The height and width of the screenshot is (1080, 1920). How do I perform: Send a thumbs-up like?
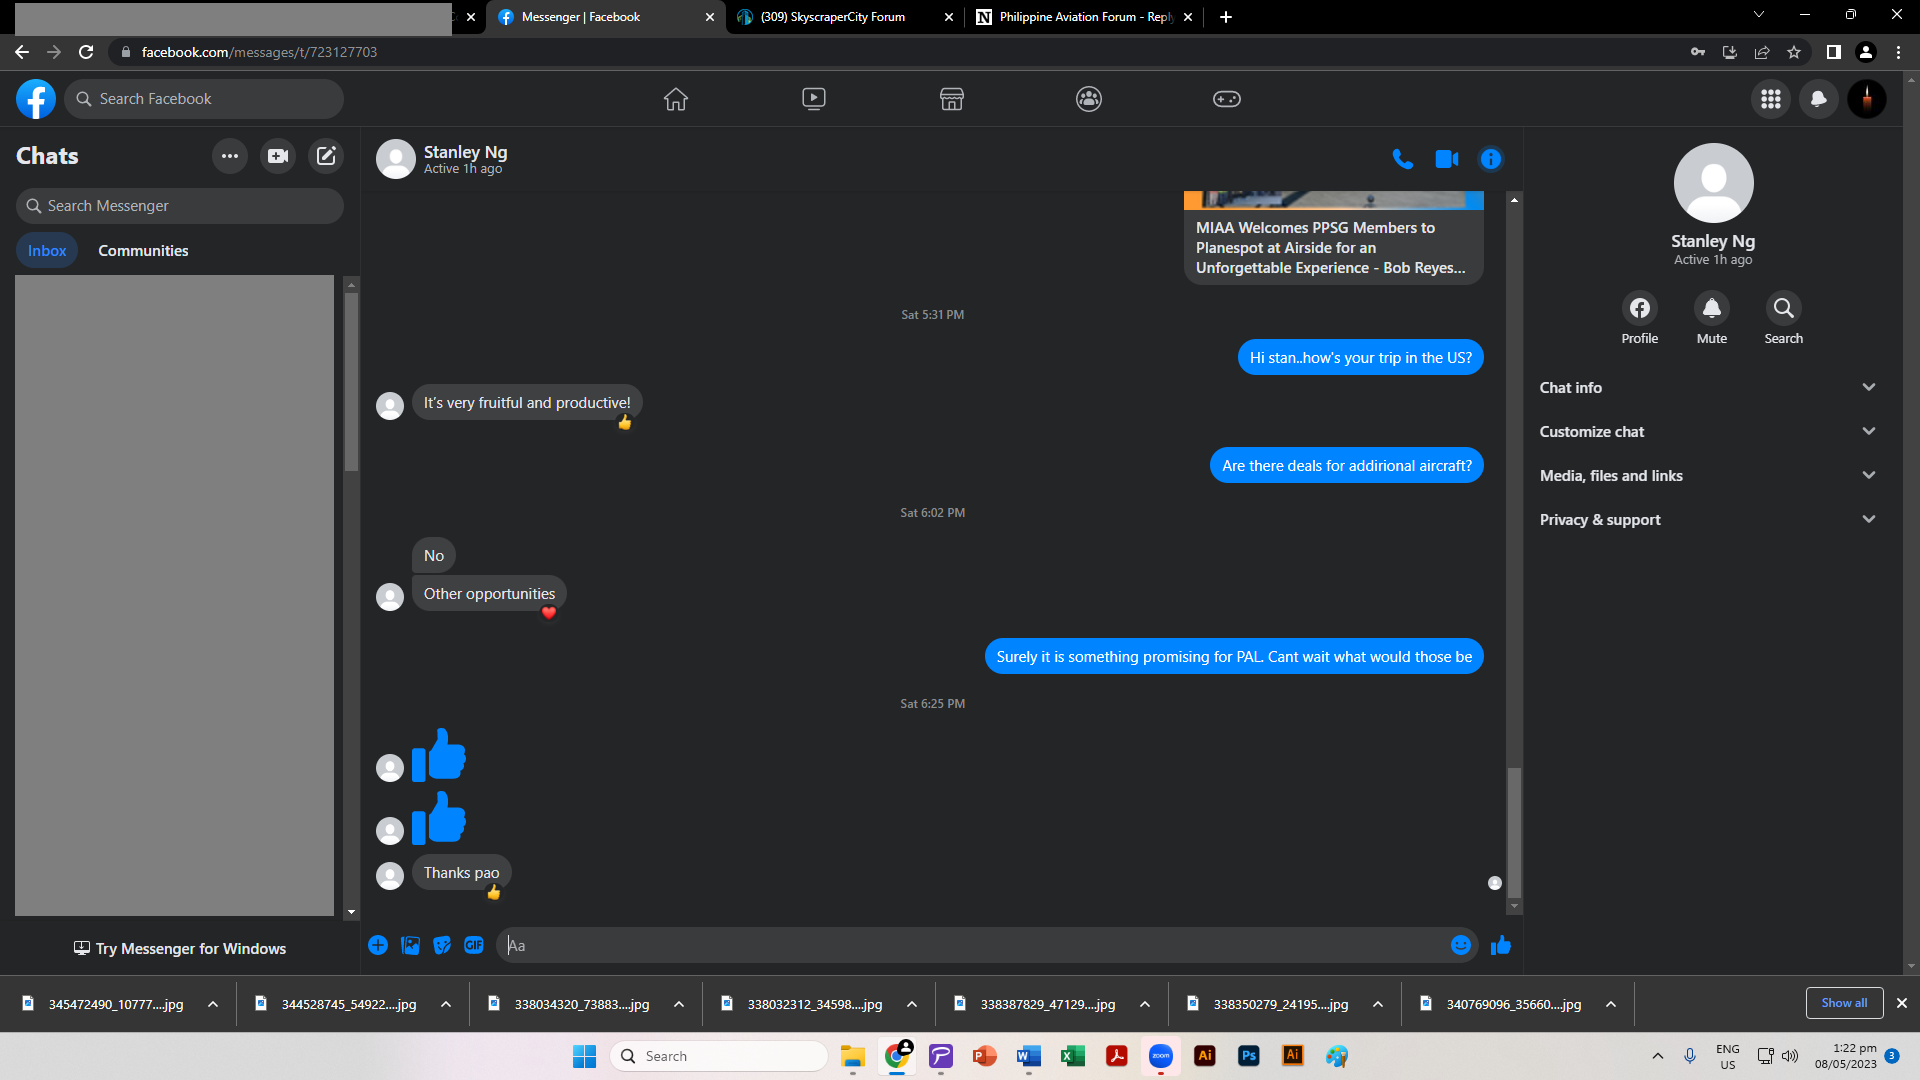1500,945
